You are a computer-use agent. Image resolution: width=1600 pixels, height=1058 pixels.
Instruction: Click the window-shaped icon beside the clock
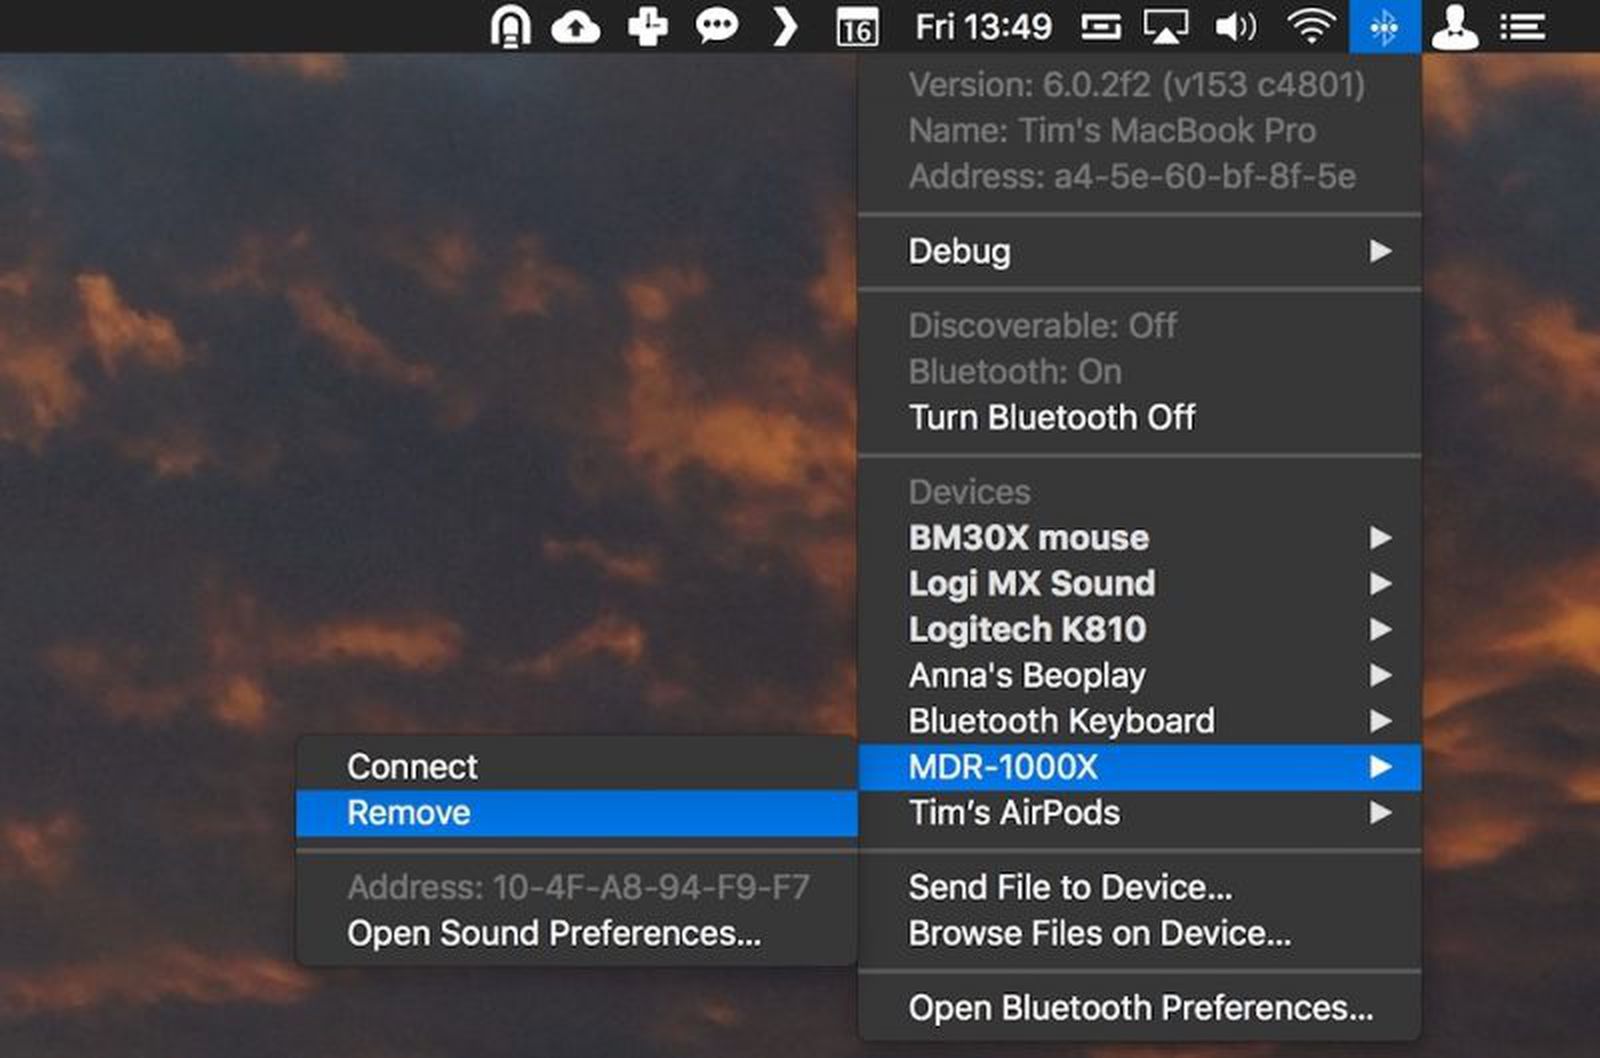tap(1101, 26)
